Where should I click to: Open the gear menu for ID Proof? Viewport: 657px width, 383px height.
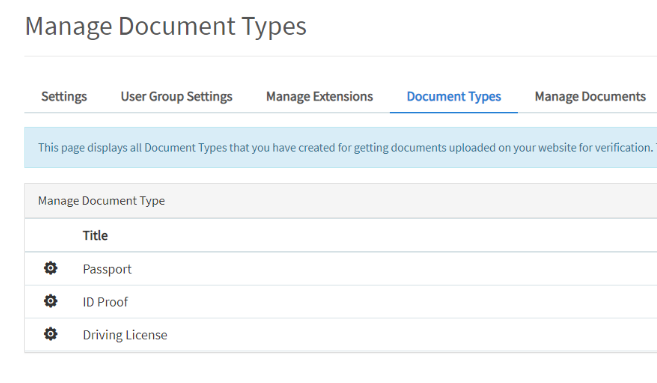click(x=51, y=301)
